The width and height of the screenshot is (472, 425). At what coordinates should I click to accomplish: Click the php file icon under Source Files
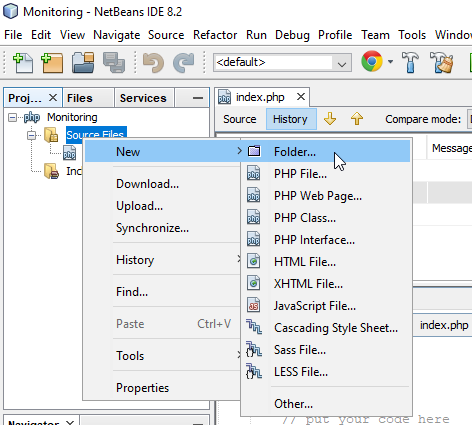(x=69, y=153)
